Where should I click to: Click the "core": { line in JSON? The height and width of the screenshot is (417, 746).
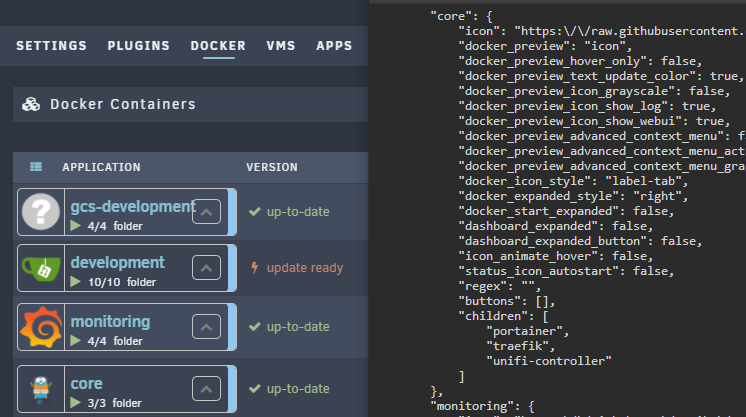(x=461, y=16)
